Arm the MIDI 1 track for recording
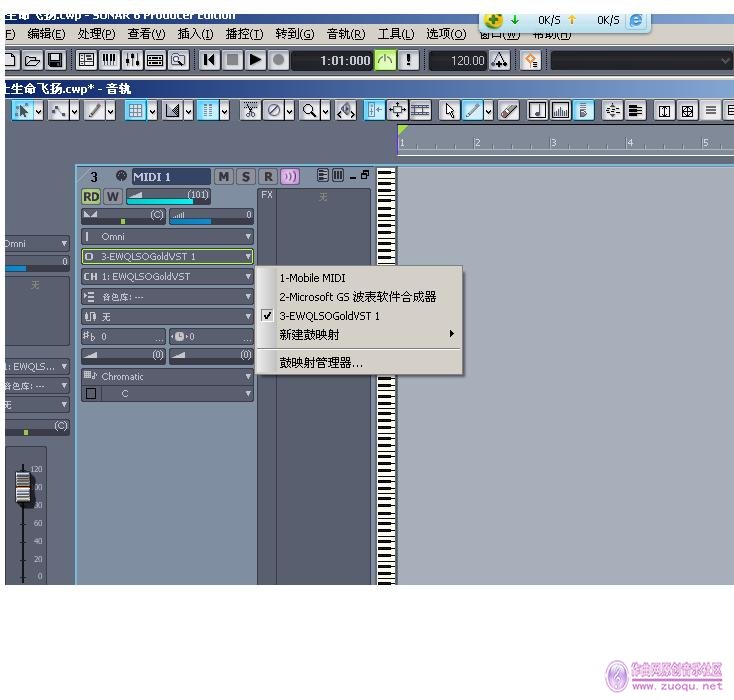This screenshot has width=734, height=700. [x=268, y=177]
